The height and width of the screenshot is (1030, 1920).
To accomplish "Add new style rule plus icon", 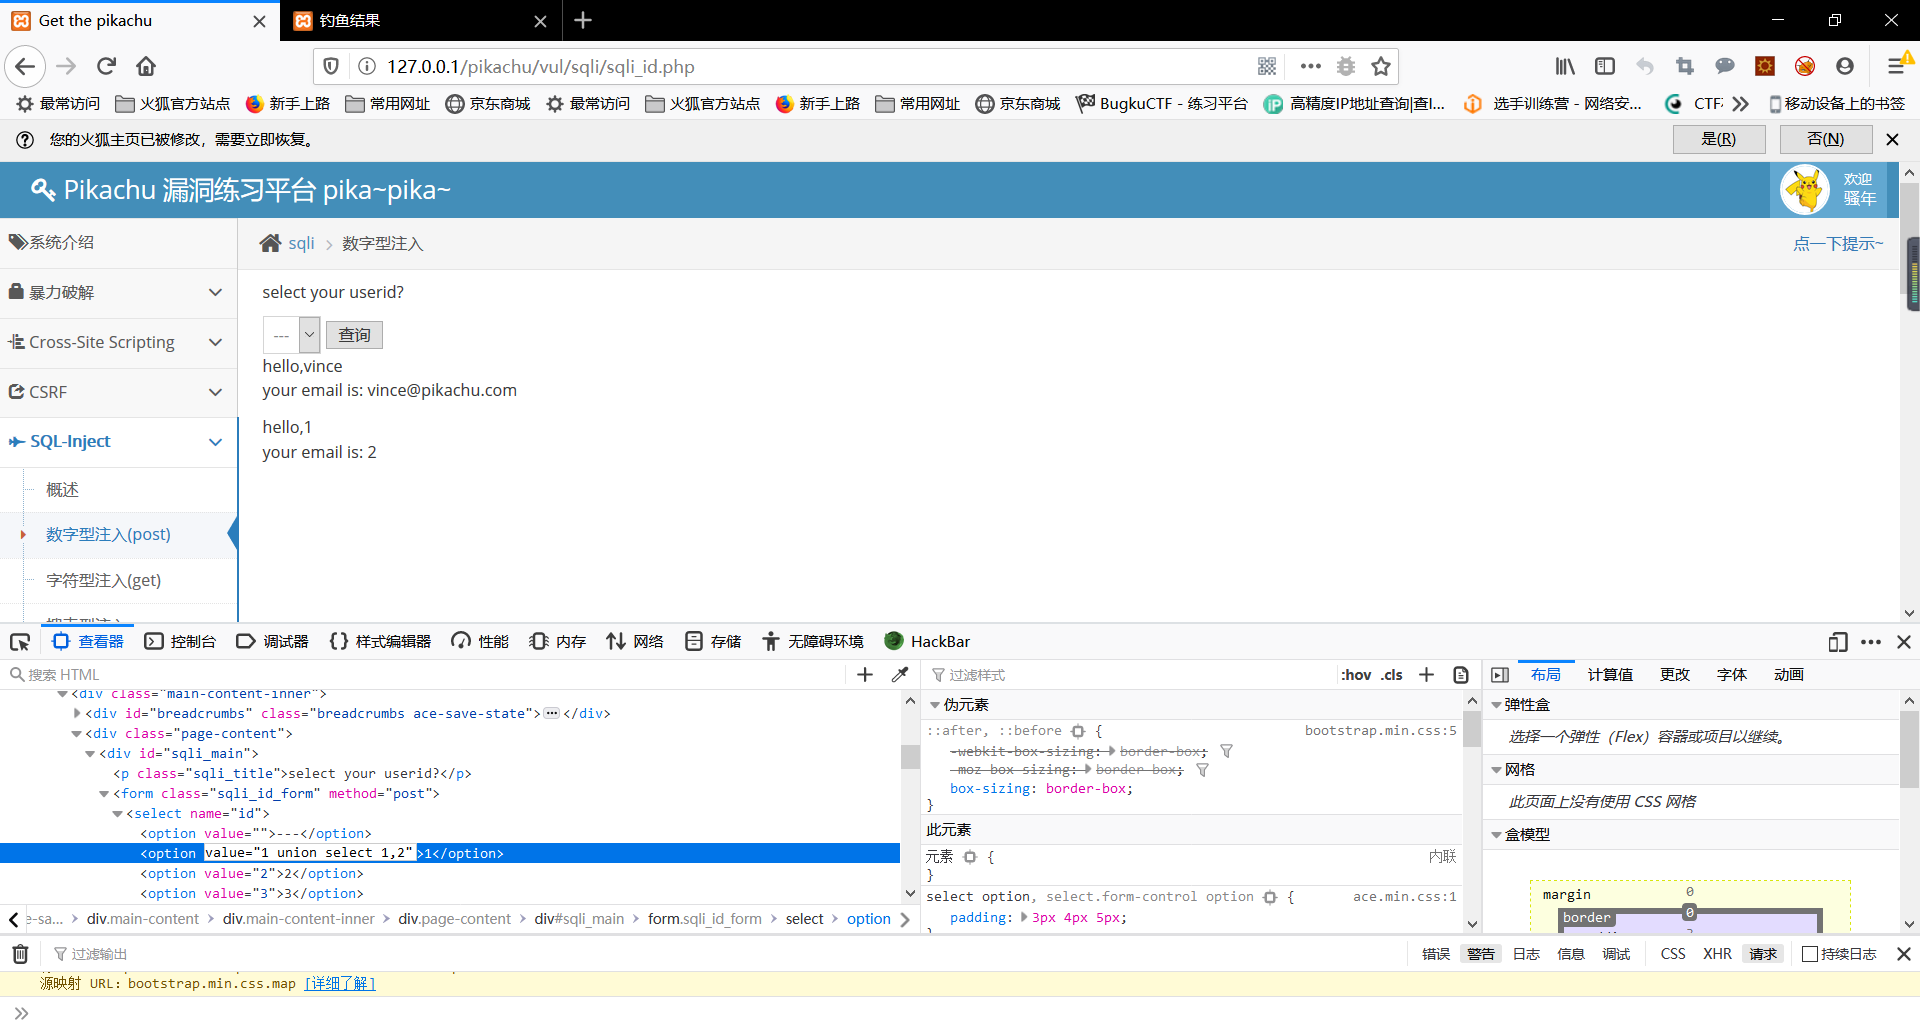I will coord(1427,675).
